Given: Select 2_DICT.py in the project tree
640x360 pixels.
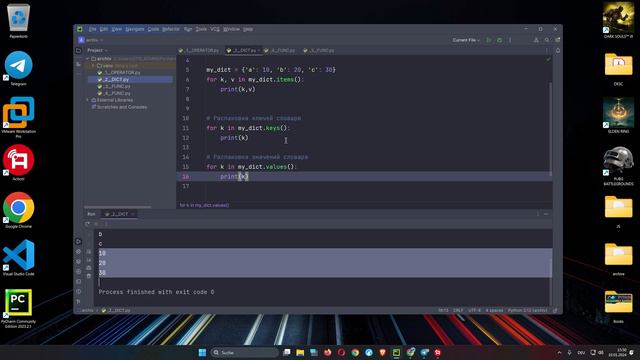Looking at the screenshot, I should 130,79.
